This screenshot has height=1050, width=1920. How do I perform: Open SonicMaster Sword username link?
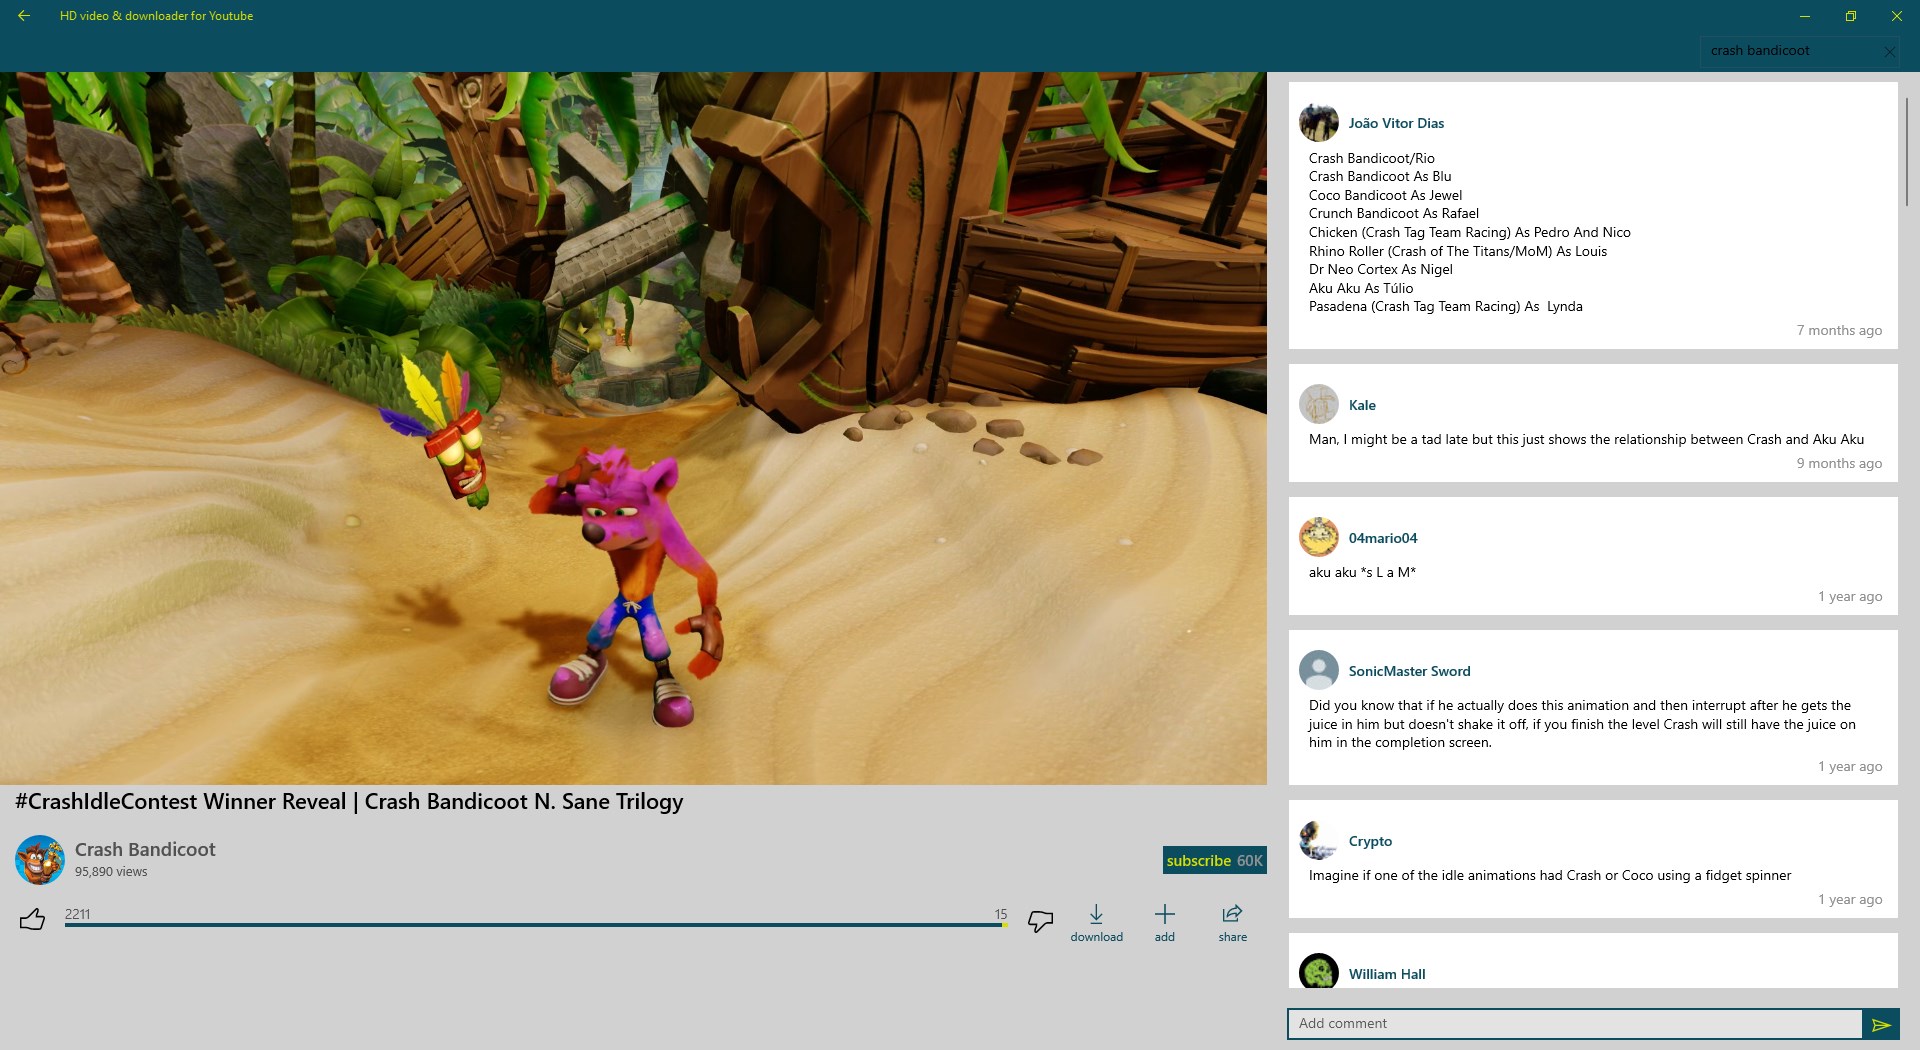pyautogui.click(x=1409, y=671)
